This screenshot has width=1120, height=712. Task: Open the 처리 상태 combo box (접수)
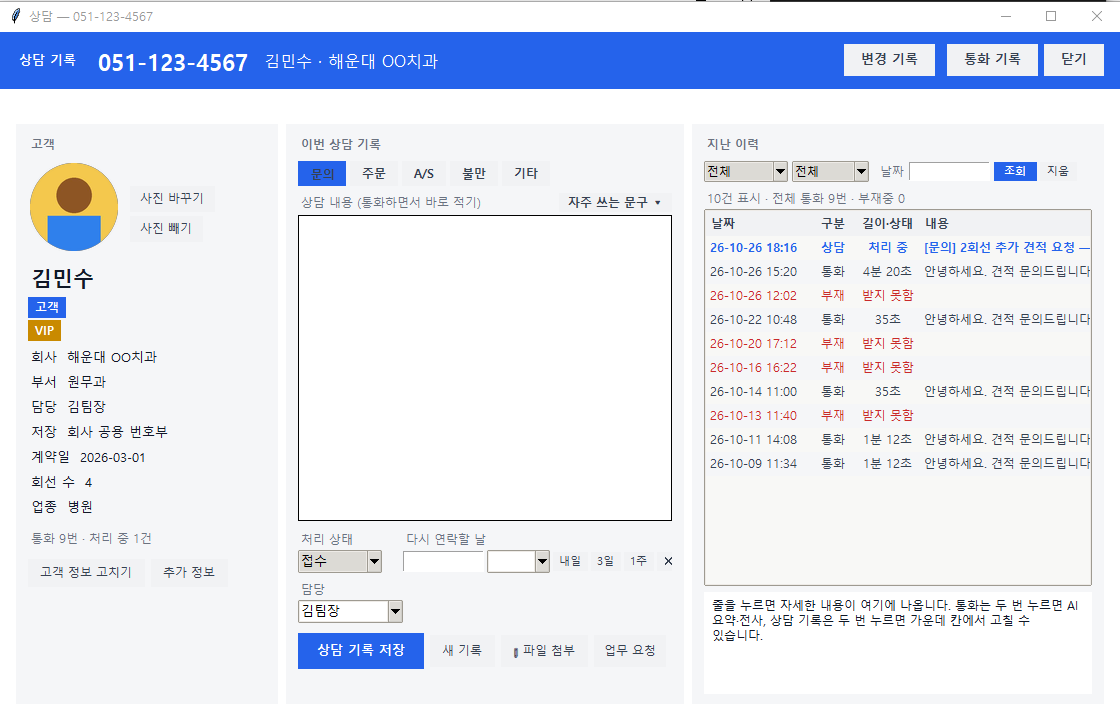(x=340, y=561)
